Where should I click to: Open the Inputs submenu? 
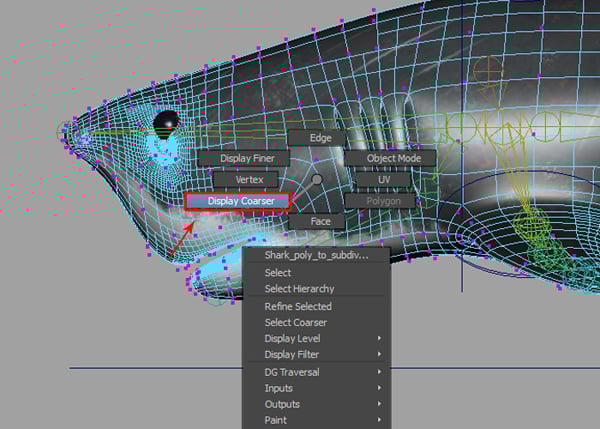point(316,388)
